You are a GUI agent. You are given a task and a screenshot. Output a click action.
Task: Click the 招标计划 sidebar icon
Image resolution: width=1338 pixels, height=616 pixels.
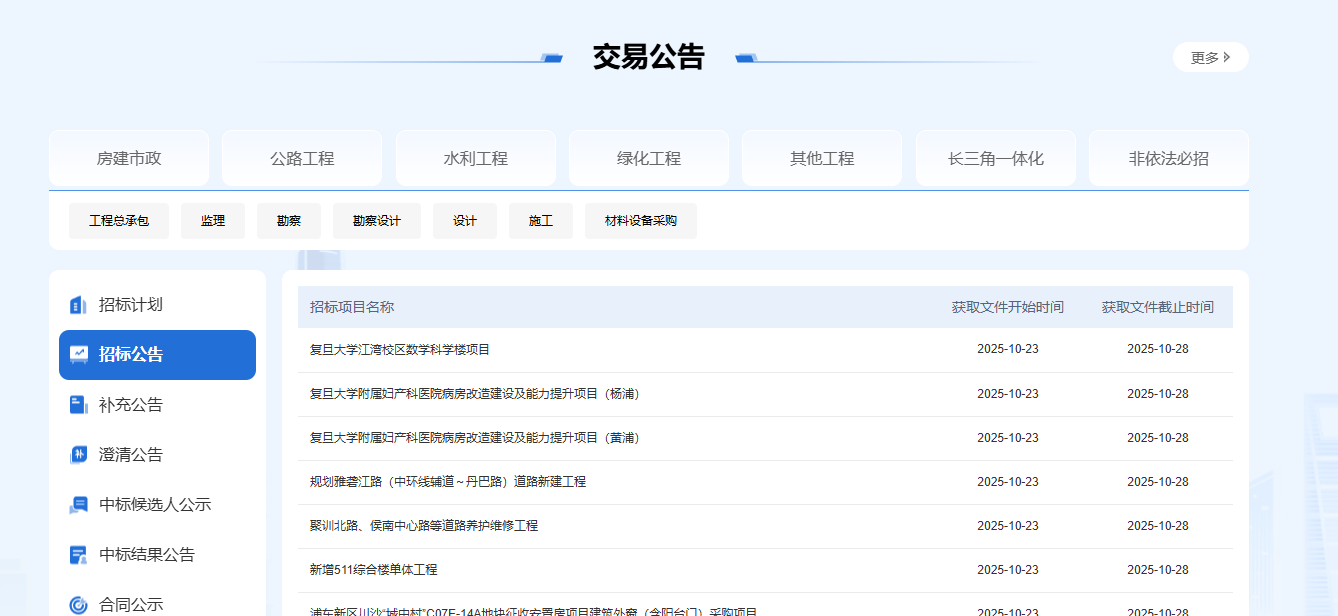click(x=78, y=305)
